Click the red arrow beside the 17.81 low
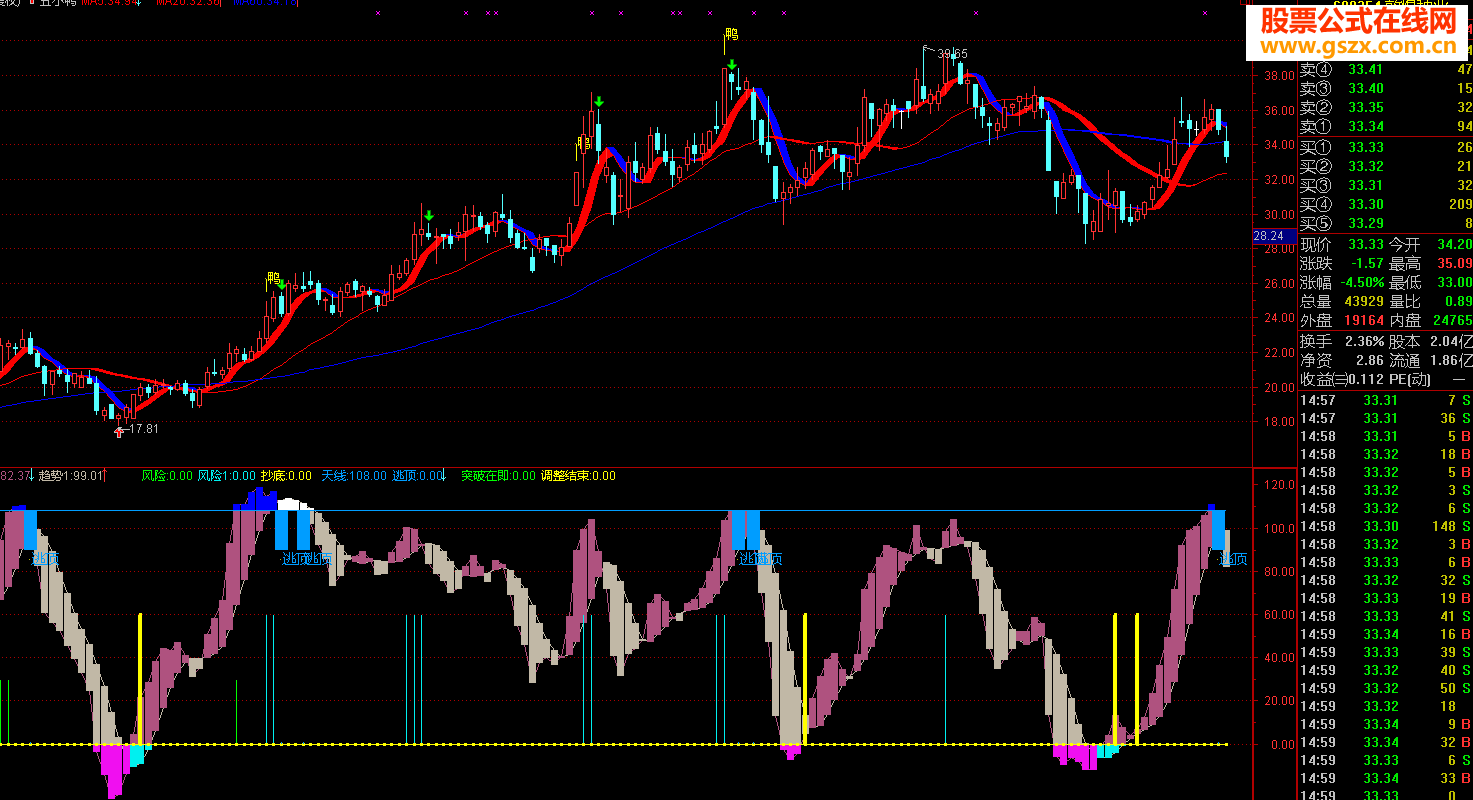Screen dimensions: 1473x800 tap(121, 431)
